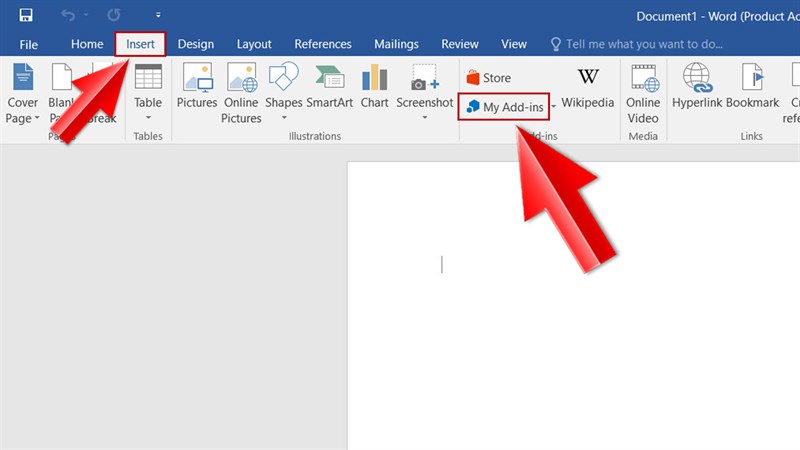Click My Add-ins button
Image resolution: width=800 pixels, height=450 pixels.
504,107
